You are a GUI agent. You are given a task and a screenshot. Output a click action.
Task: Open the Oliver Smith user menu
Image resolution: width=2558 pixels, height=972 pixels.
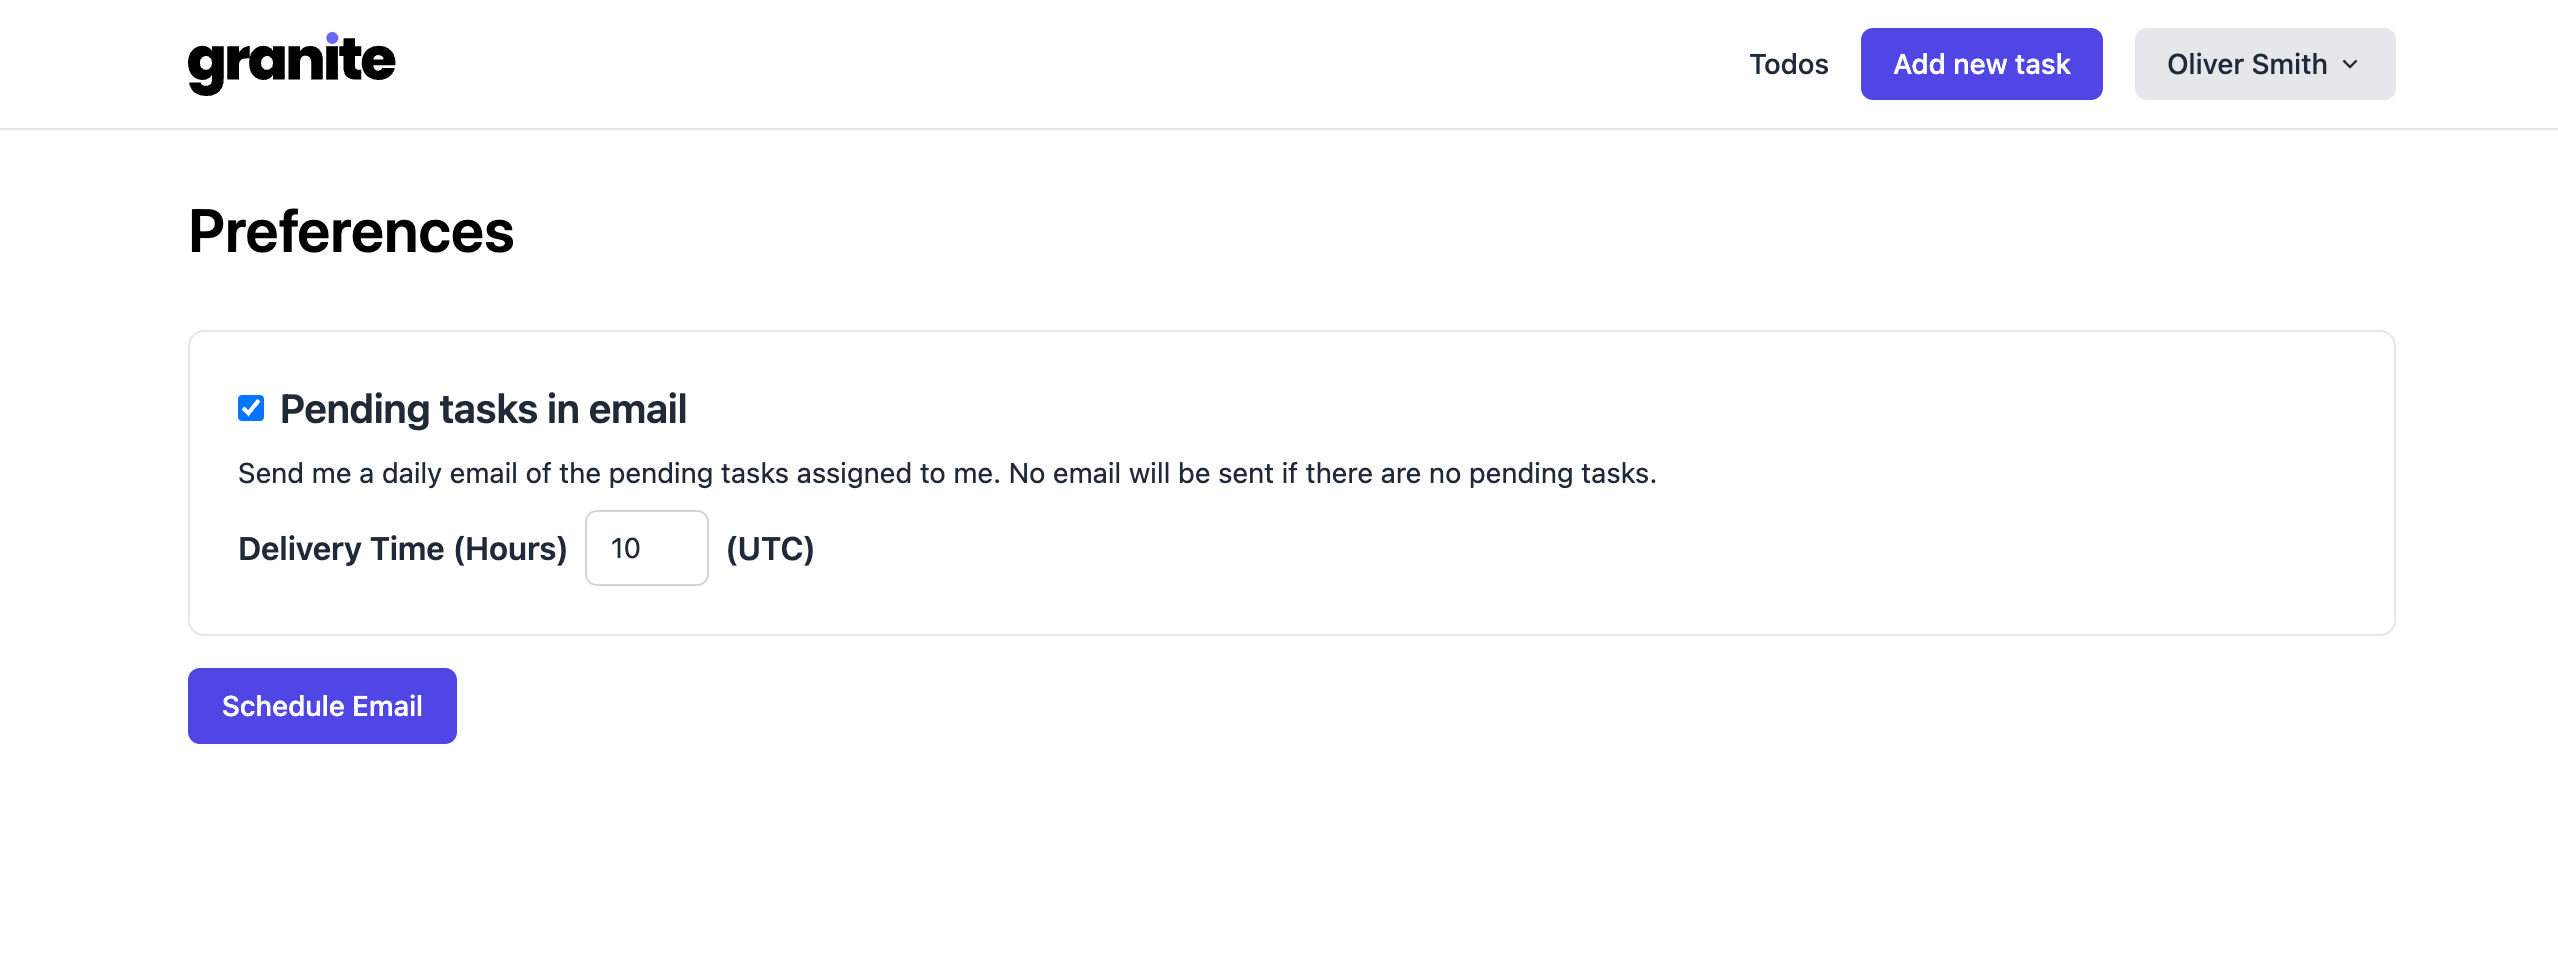coord(2264,64)
